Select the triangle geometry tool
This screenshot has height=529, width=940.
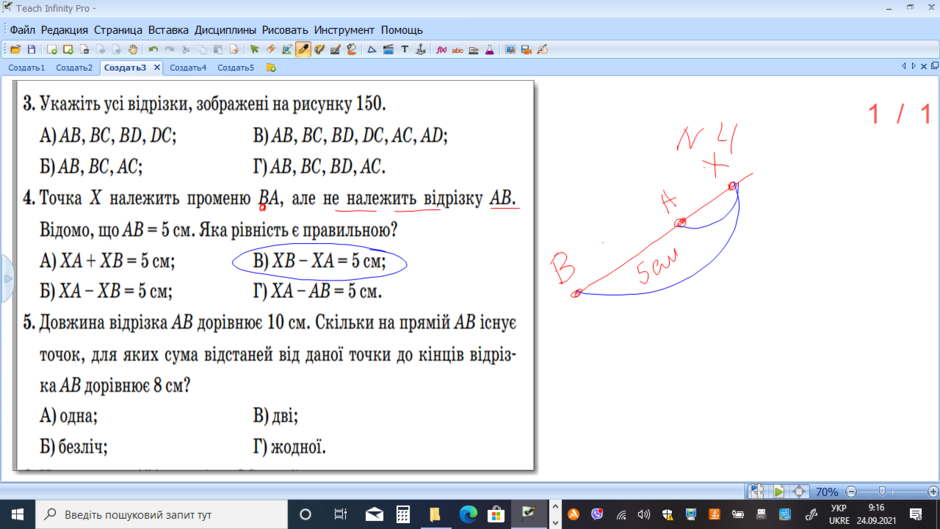tap(372, 50)
